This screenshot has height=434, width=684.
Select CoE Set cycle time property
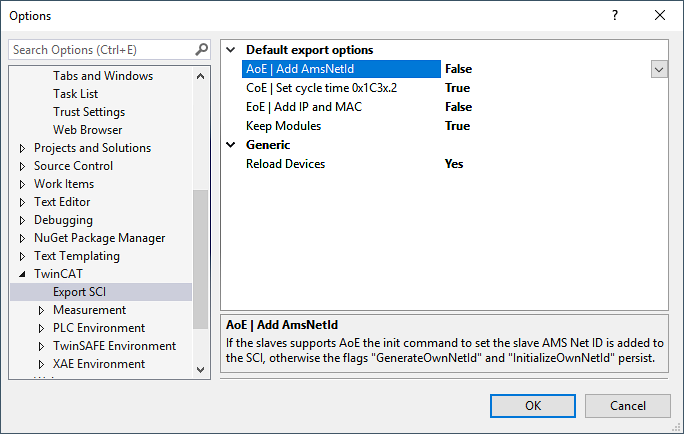(307, 88)
